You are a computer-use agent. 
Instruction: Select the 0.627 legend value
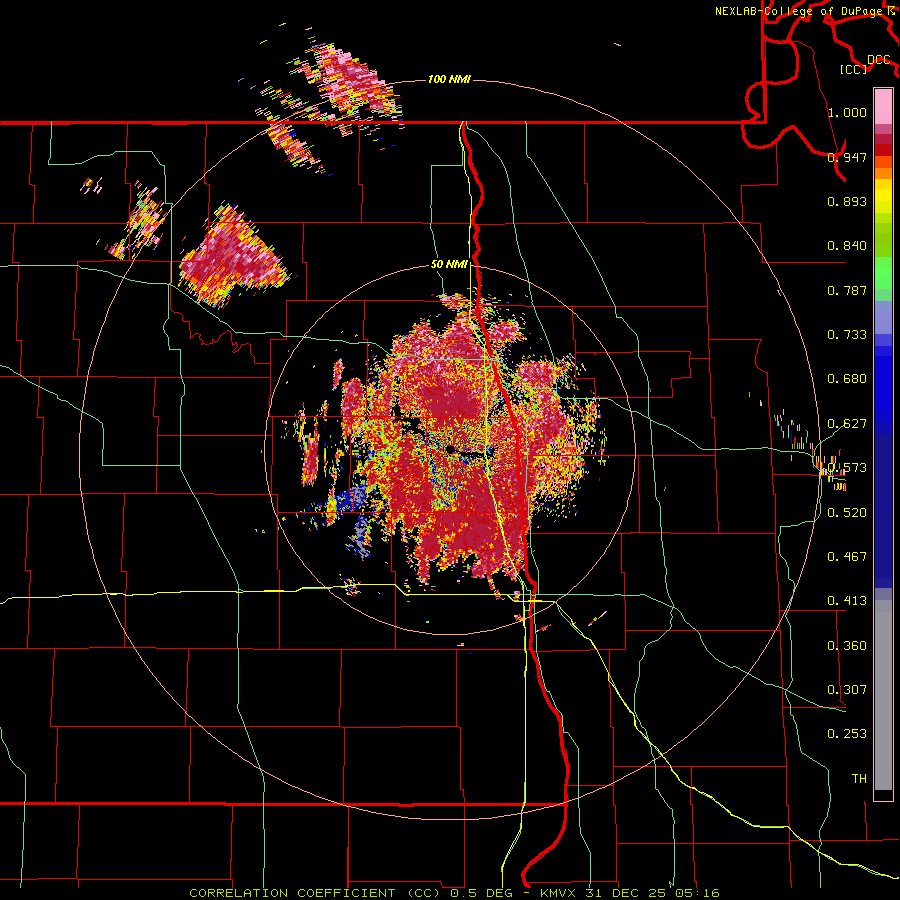click(x=847, y=424)
